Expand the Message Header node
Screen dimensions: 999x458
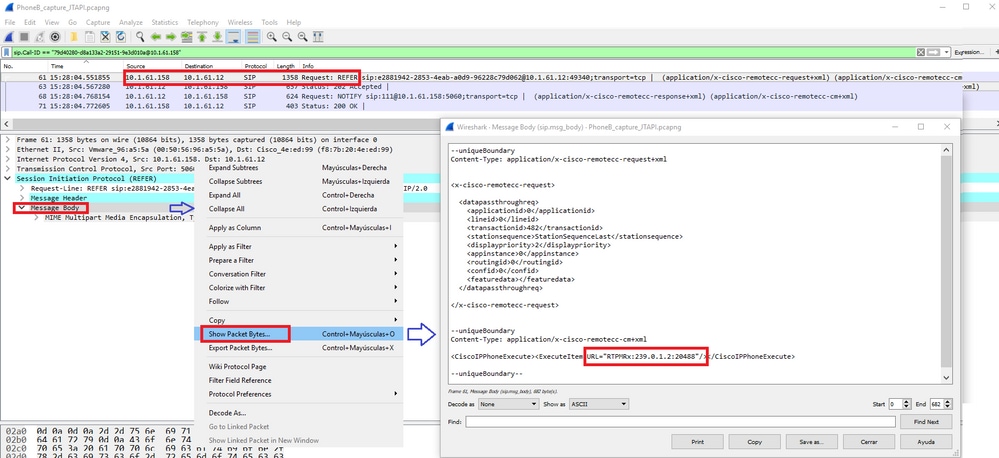tap(22, 198)
